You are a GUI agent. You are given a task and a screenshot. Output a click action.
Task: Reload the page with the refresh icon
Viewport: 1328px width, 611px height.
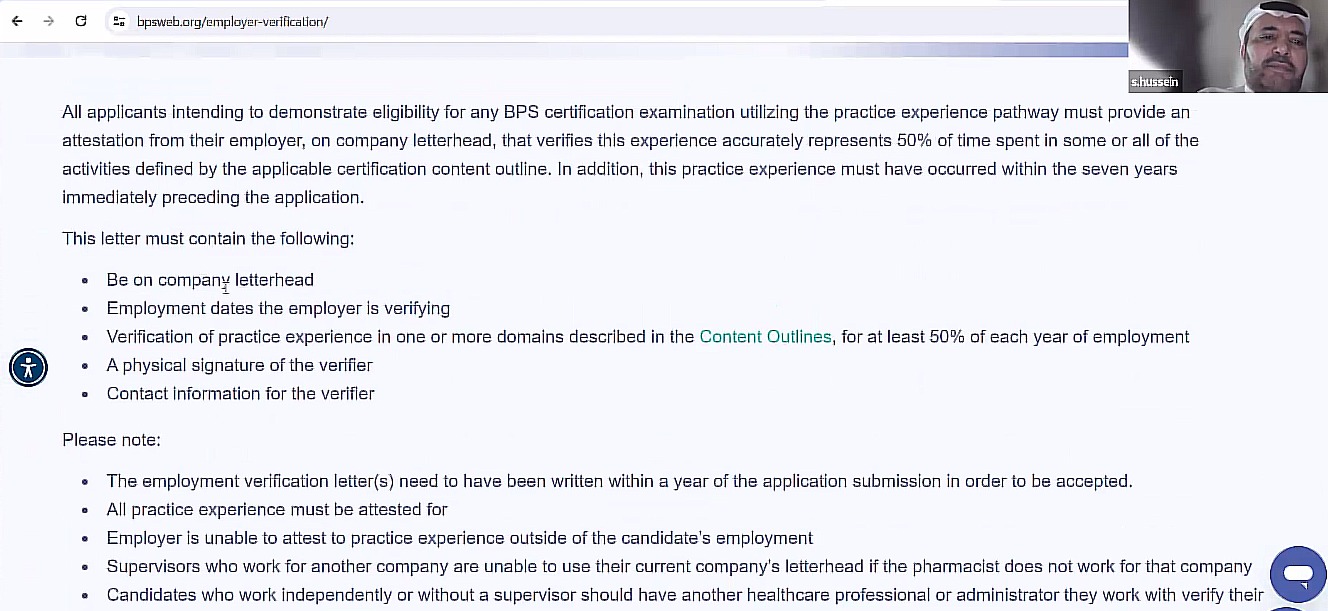click(x=81, y=21)
